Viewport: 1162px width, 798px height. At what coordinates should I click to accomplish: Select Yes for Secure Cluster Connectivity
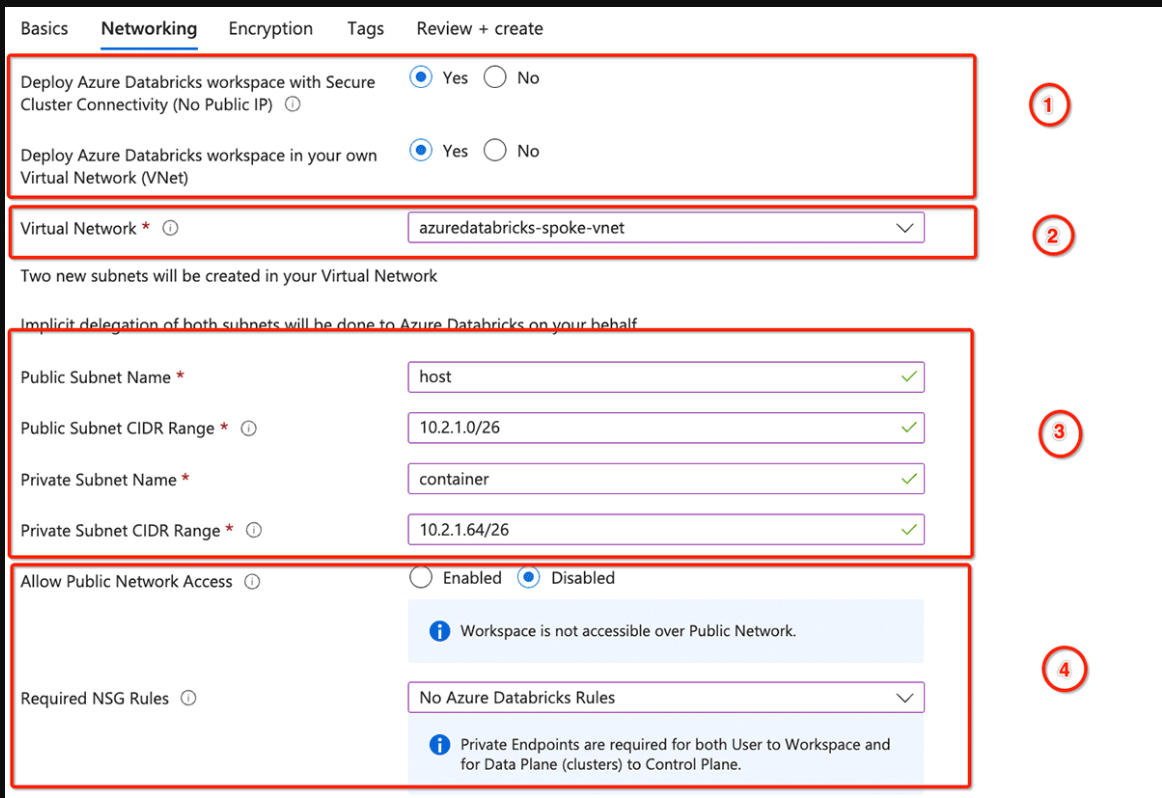pyautogui.click(x=421, y=77)
